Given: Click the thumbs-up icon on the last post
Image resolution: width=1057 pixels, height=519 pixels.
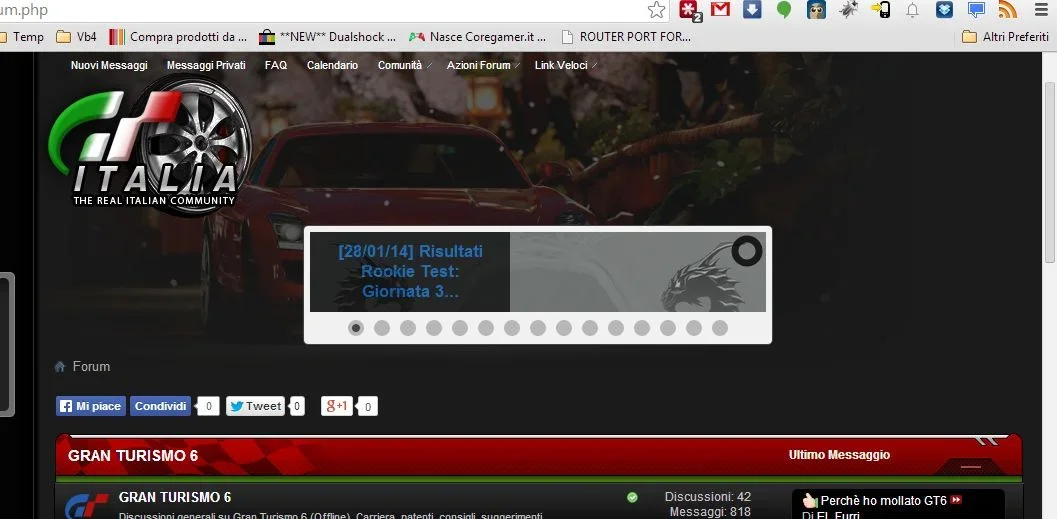Looking at the screenshot, I should click(x=810, y=501).
